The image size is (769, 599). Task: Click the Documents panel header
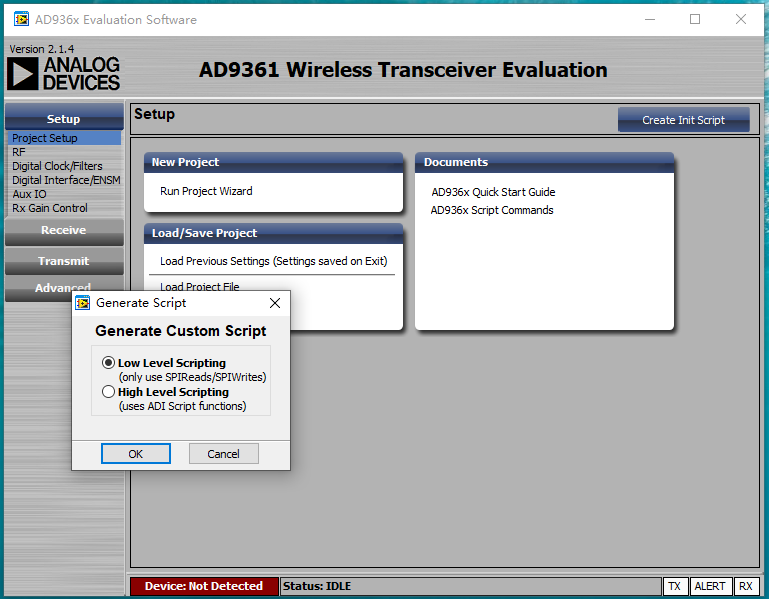coord(544,162)
